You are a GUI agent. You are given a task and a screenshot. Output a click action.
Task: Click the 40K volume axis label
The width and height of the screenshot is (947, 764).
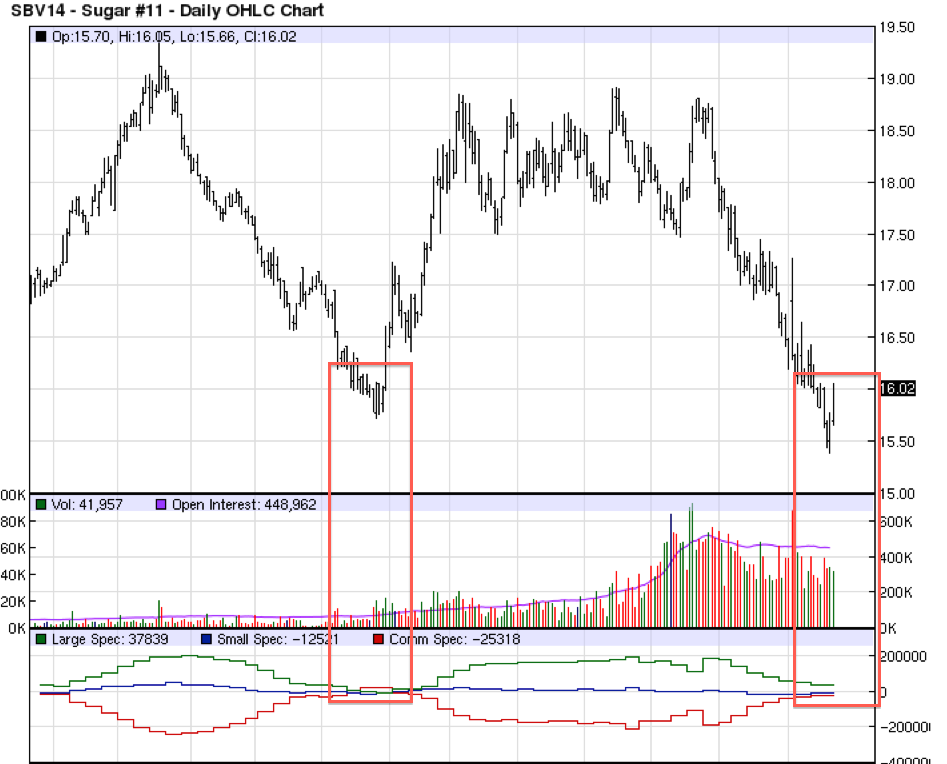(x=13, y=575)
